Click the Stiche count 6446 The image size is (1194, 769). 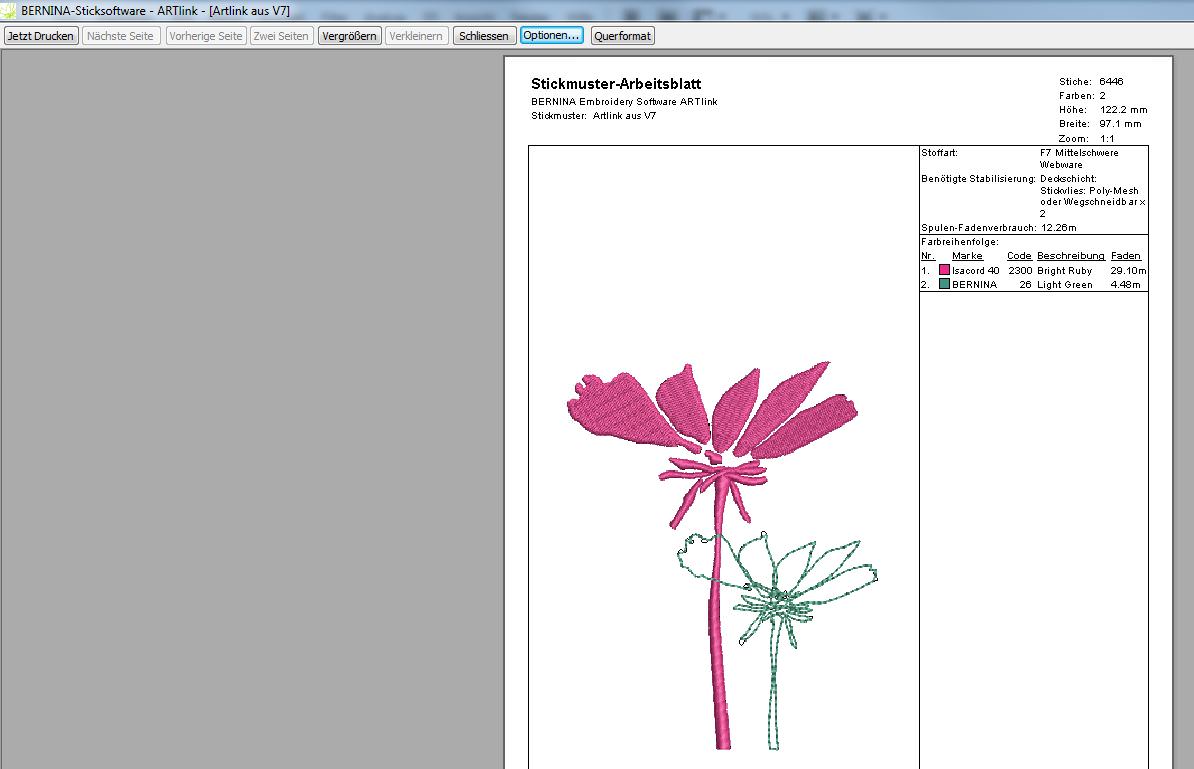point(1111,81)
